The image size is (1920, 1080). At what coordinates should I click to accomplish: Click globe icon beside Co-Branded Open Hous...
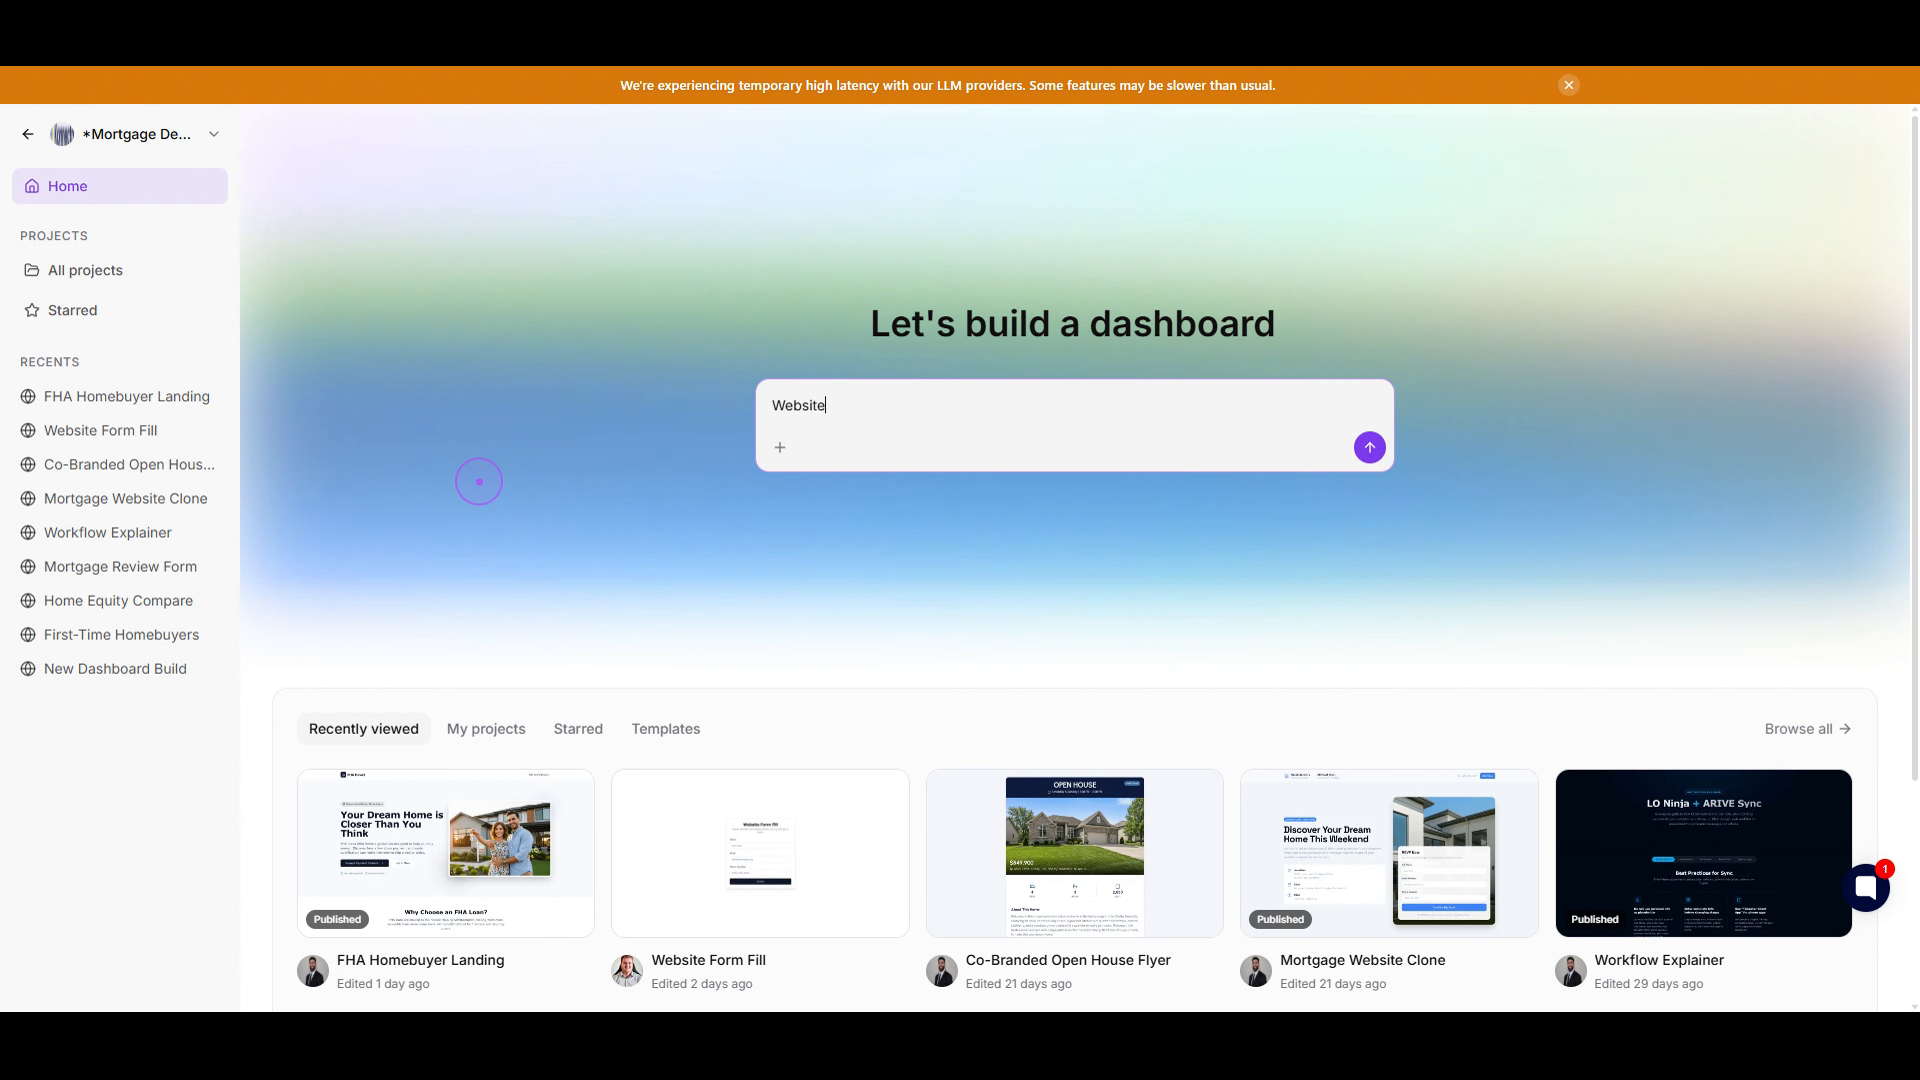point(28,464)
